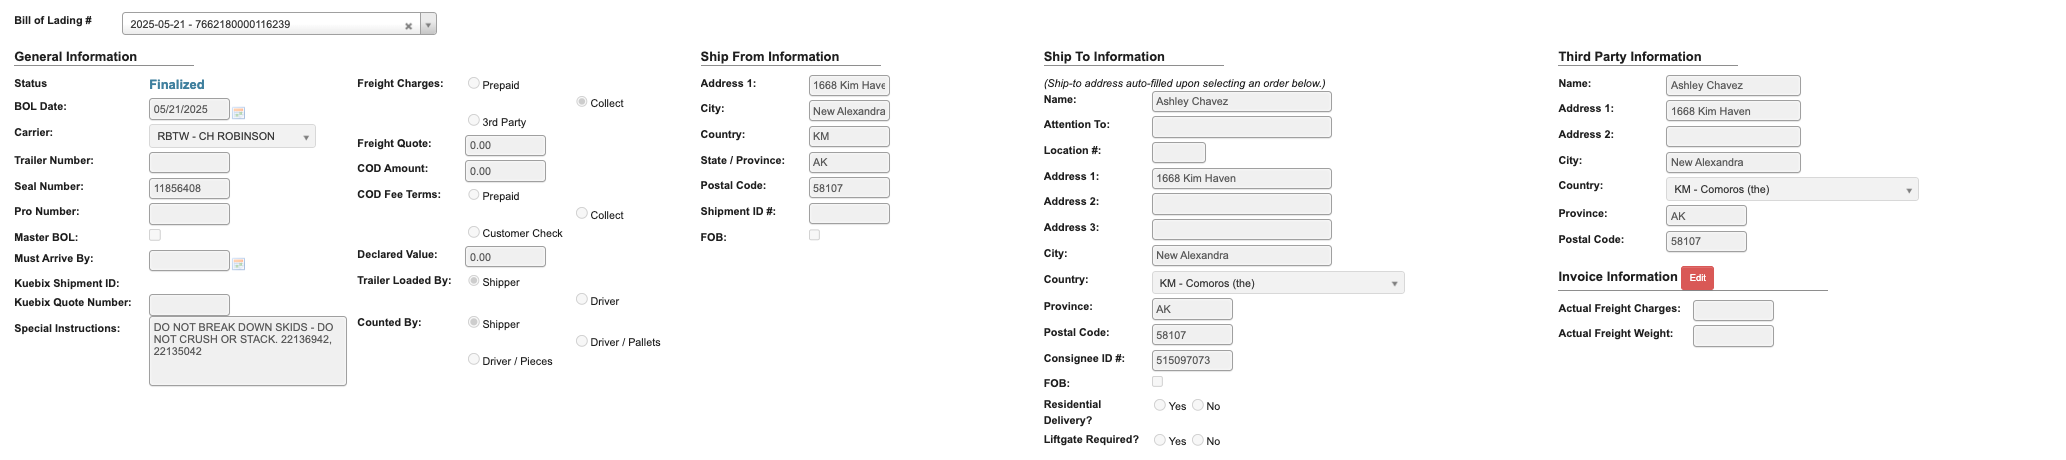Clear the Bill of Lading selection
The width and height of the screenshot is (2066, 460).
408,26
